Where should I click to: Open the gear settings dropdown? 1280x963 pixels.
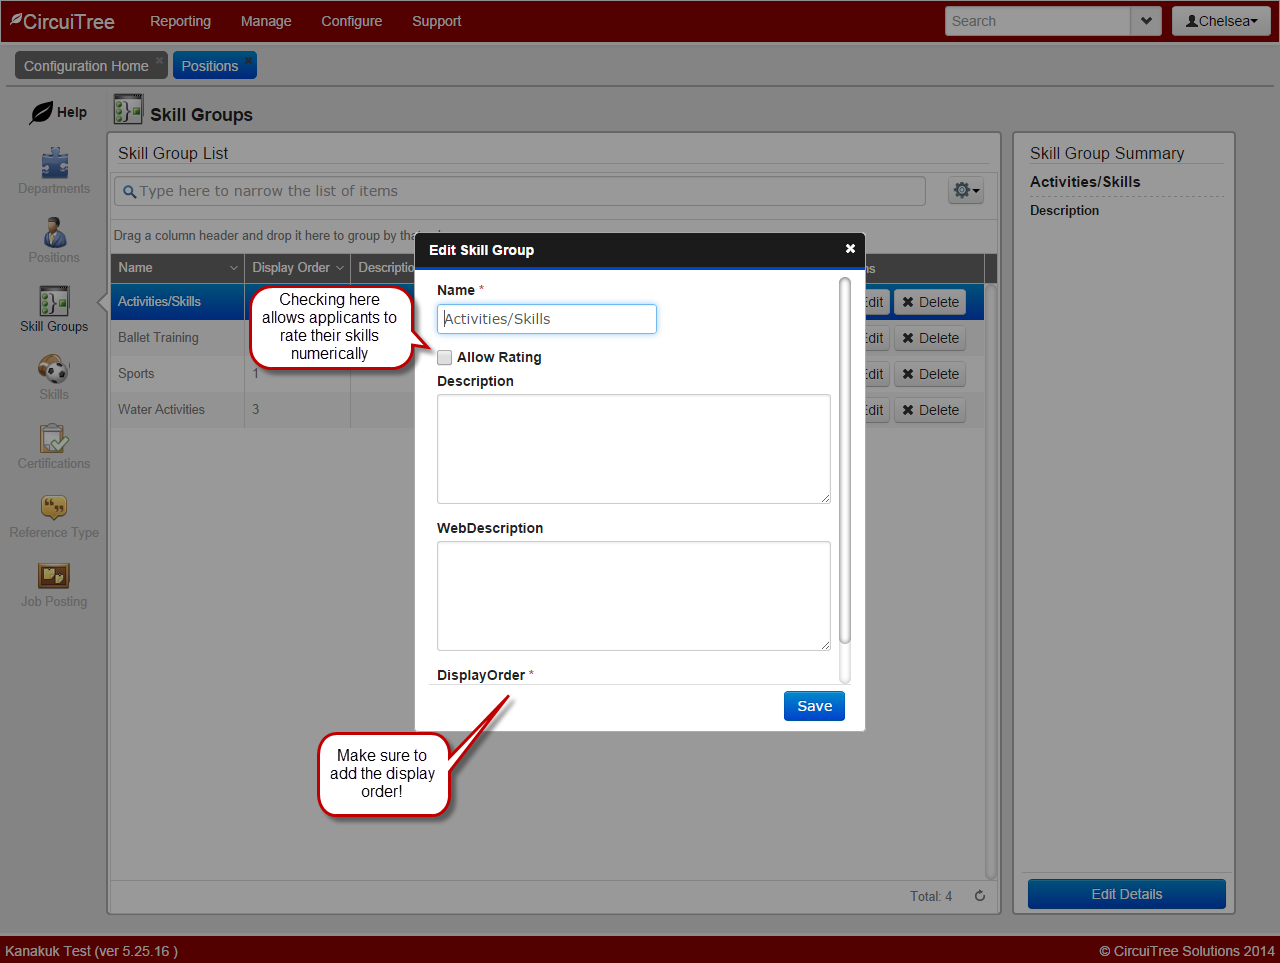pyautogui.click(x=965, y=190)
